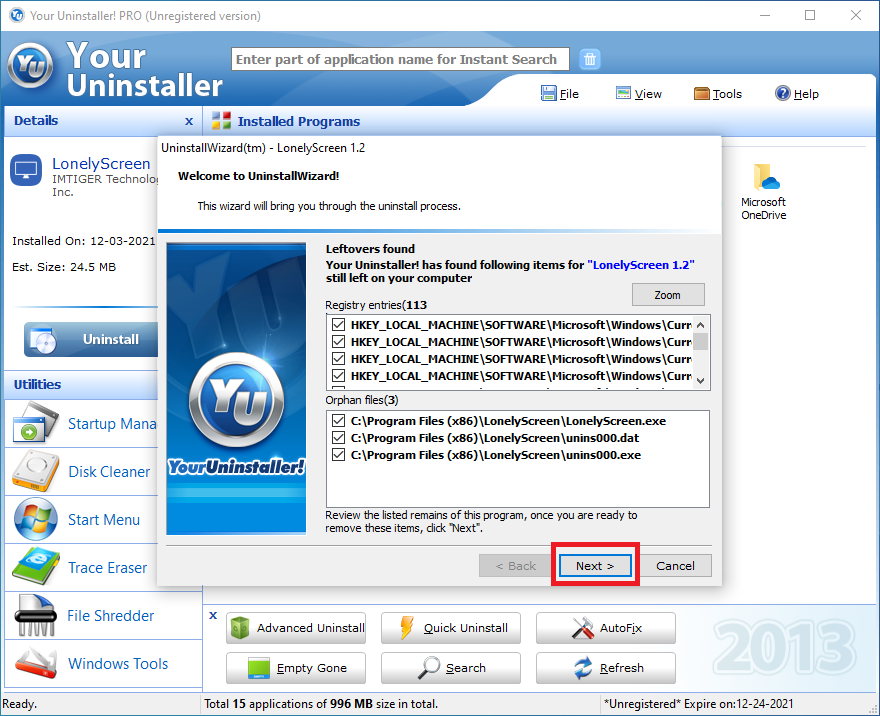Uncheck the first registry entry checkbox

[339, 325]
